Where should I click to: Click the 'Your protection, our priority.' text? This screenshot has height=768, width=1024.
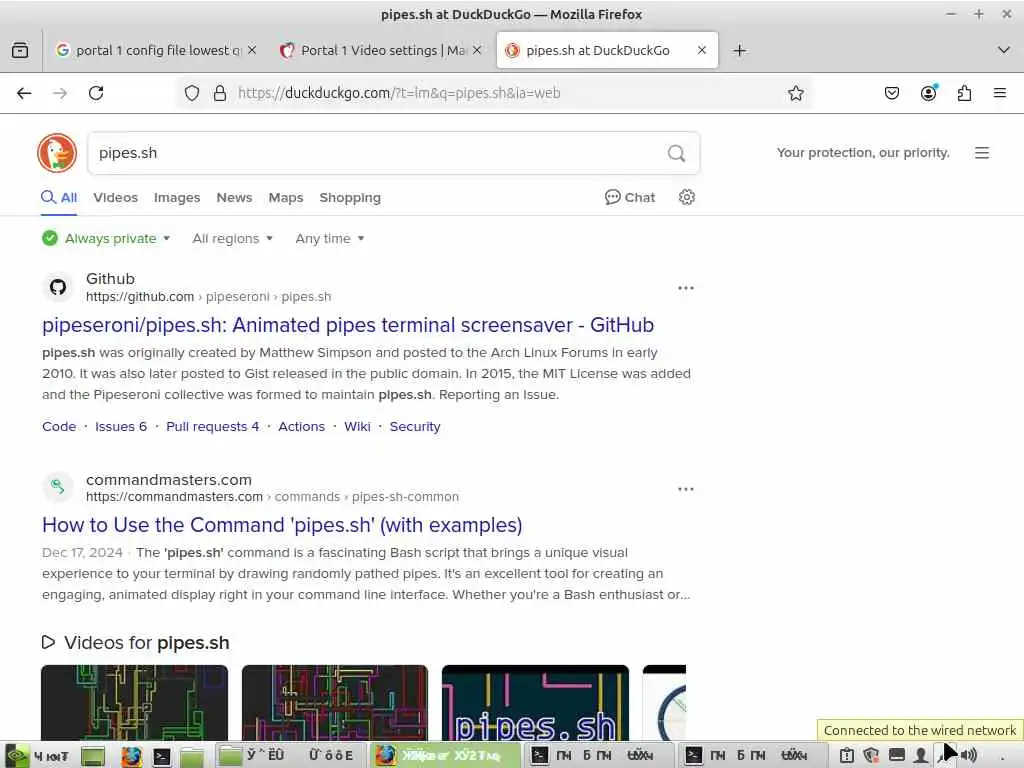pos(863,153)
